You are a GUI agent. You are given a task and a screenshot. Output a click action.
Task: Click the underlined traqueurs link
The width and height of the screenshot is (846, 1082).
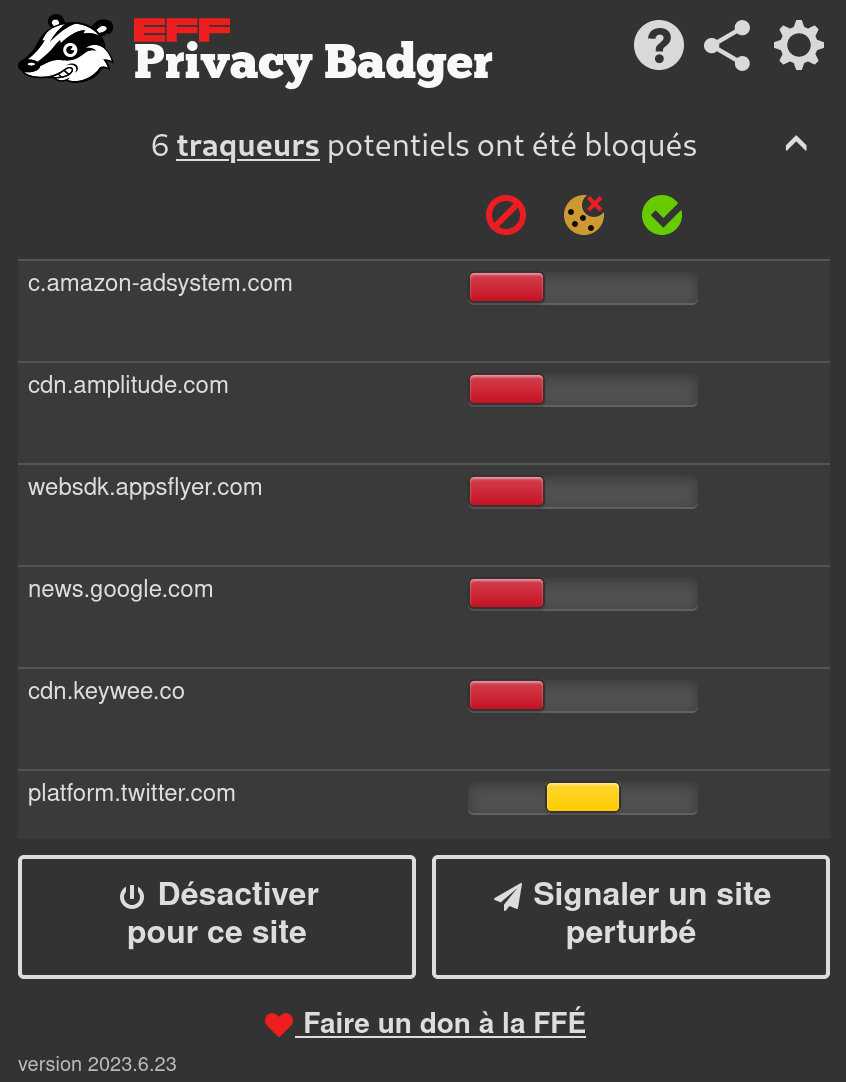point(248,146)
